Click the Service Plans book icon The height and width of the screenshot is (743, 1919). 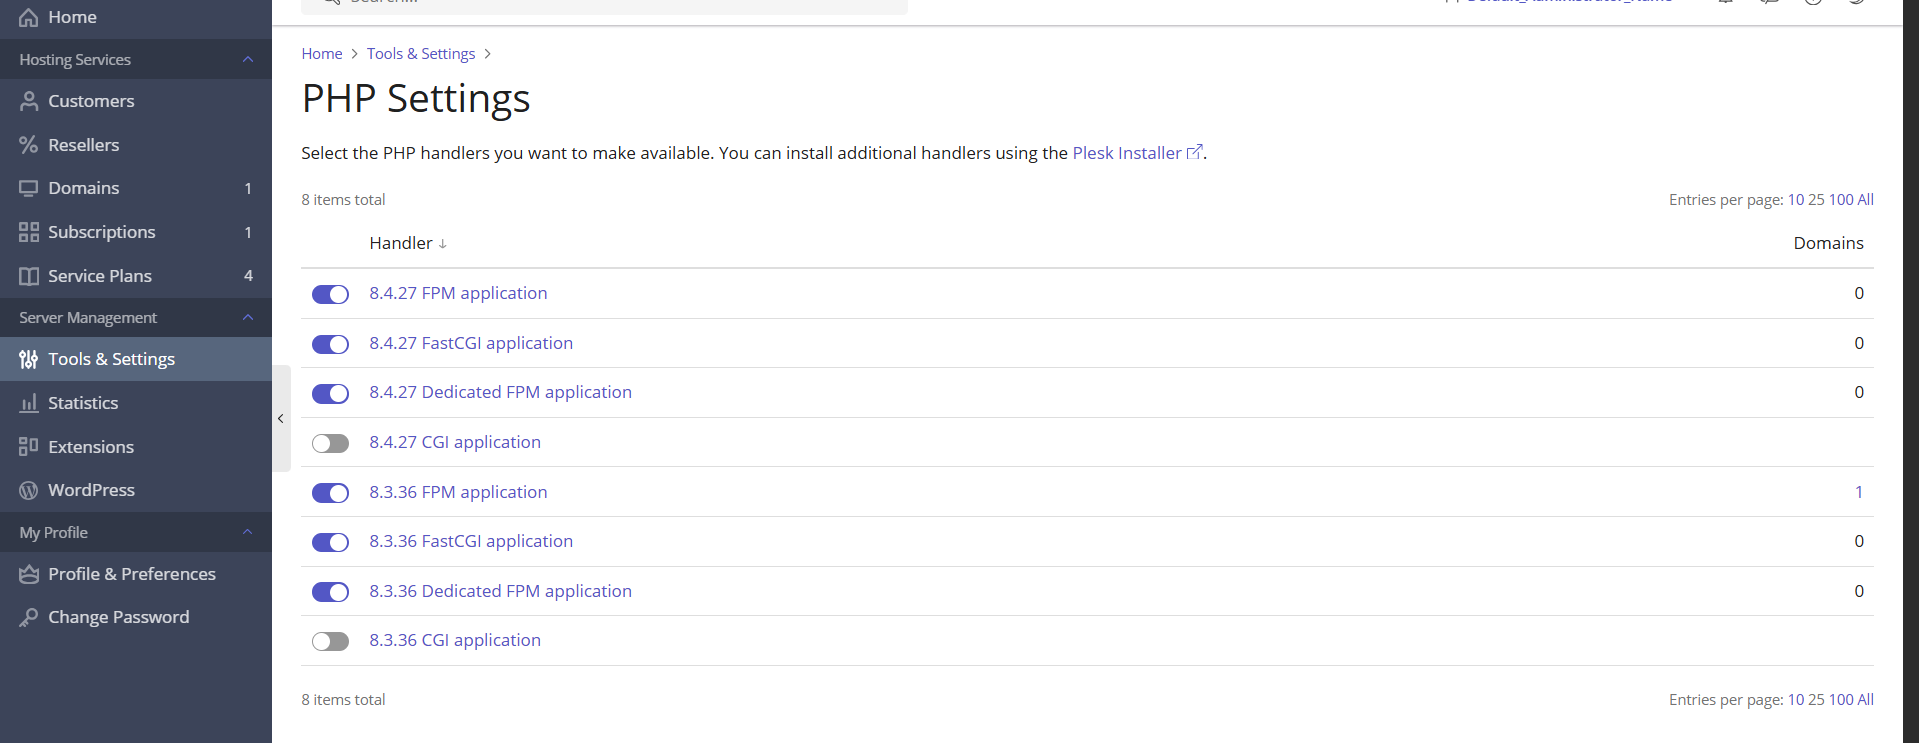point(29,276)
